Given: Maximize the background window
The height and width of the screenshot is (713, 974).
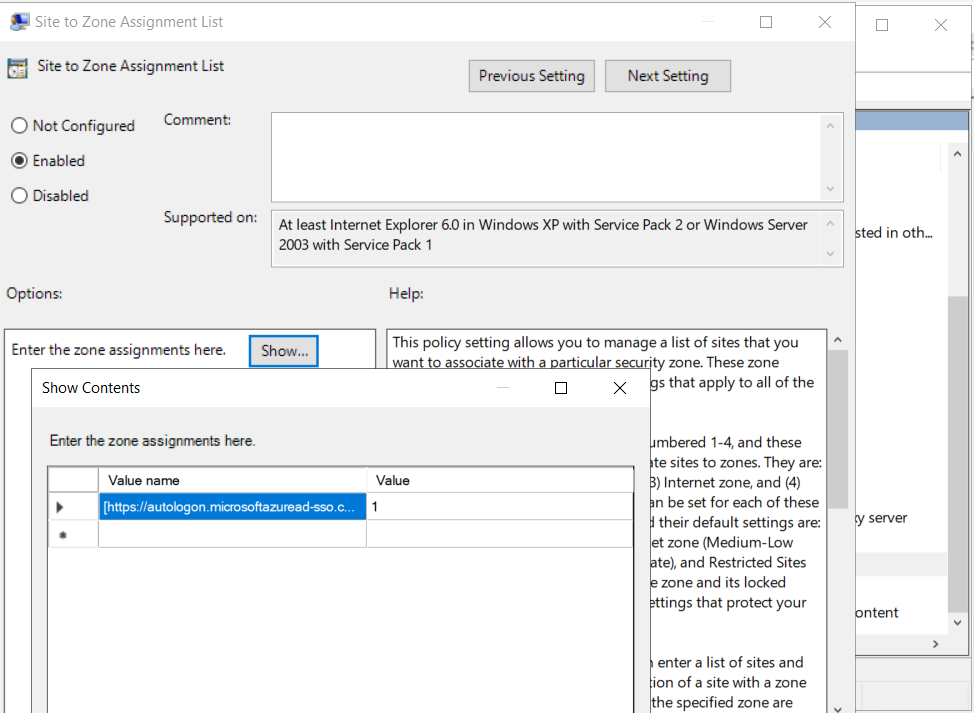Looking at the screenshot, I should (881, 25).
